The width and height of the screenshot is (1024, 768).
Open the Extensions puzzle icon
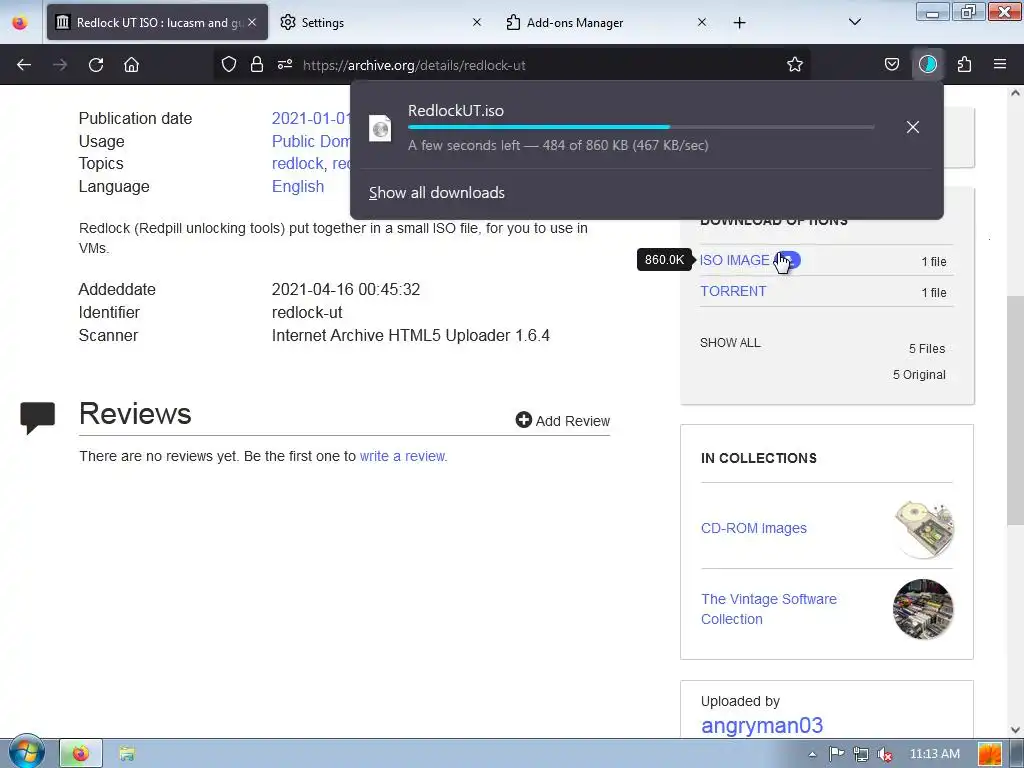[964, 64]
